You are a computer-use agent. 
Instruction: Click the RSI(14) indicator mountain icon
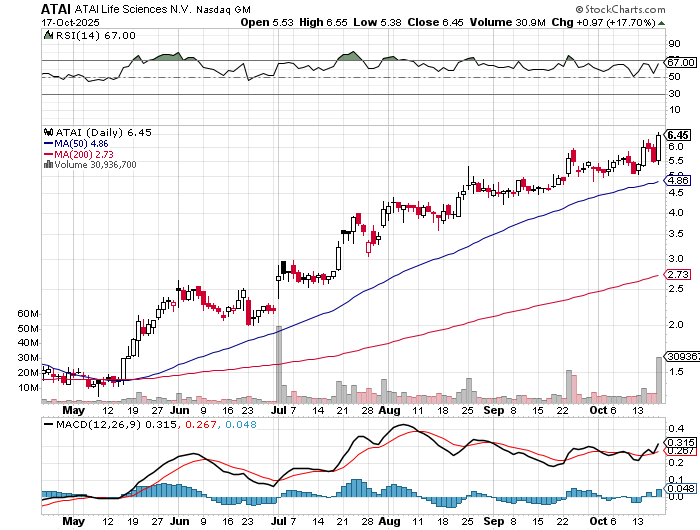coord(48,35)
